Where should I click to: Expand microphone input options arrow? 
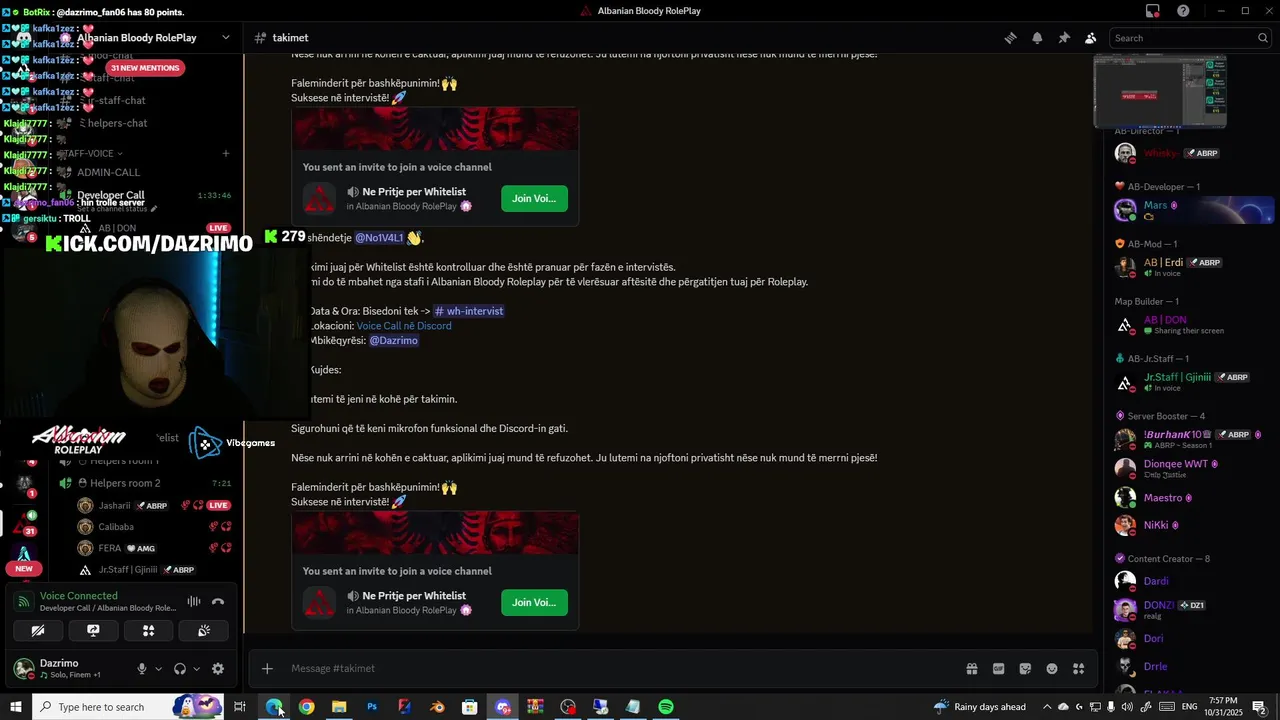(158, 669)
